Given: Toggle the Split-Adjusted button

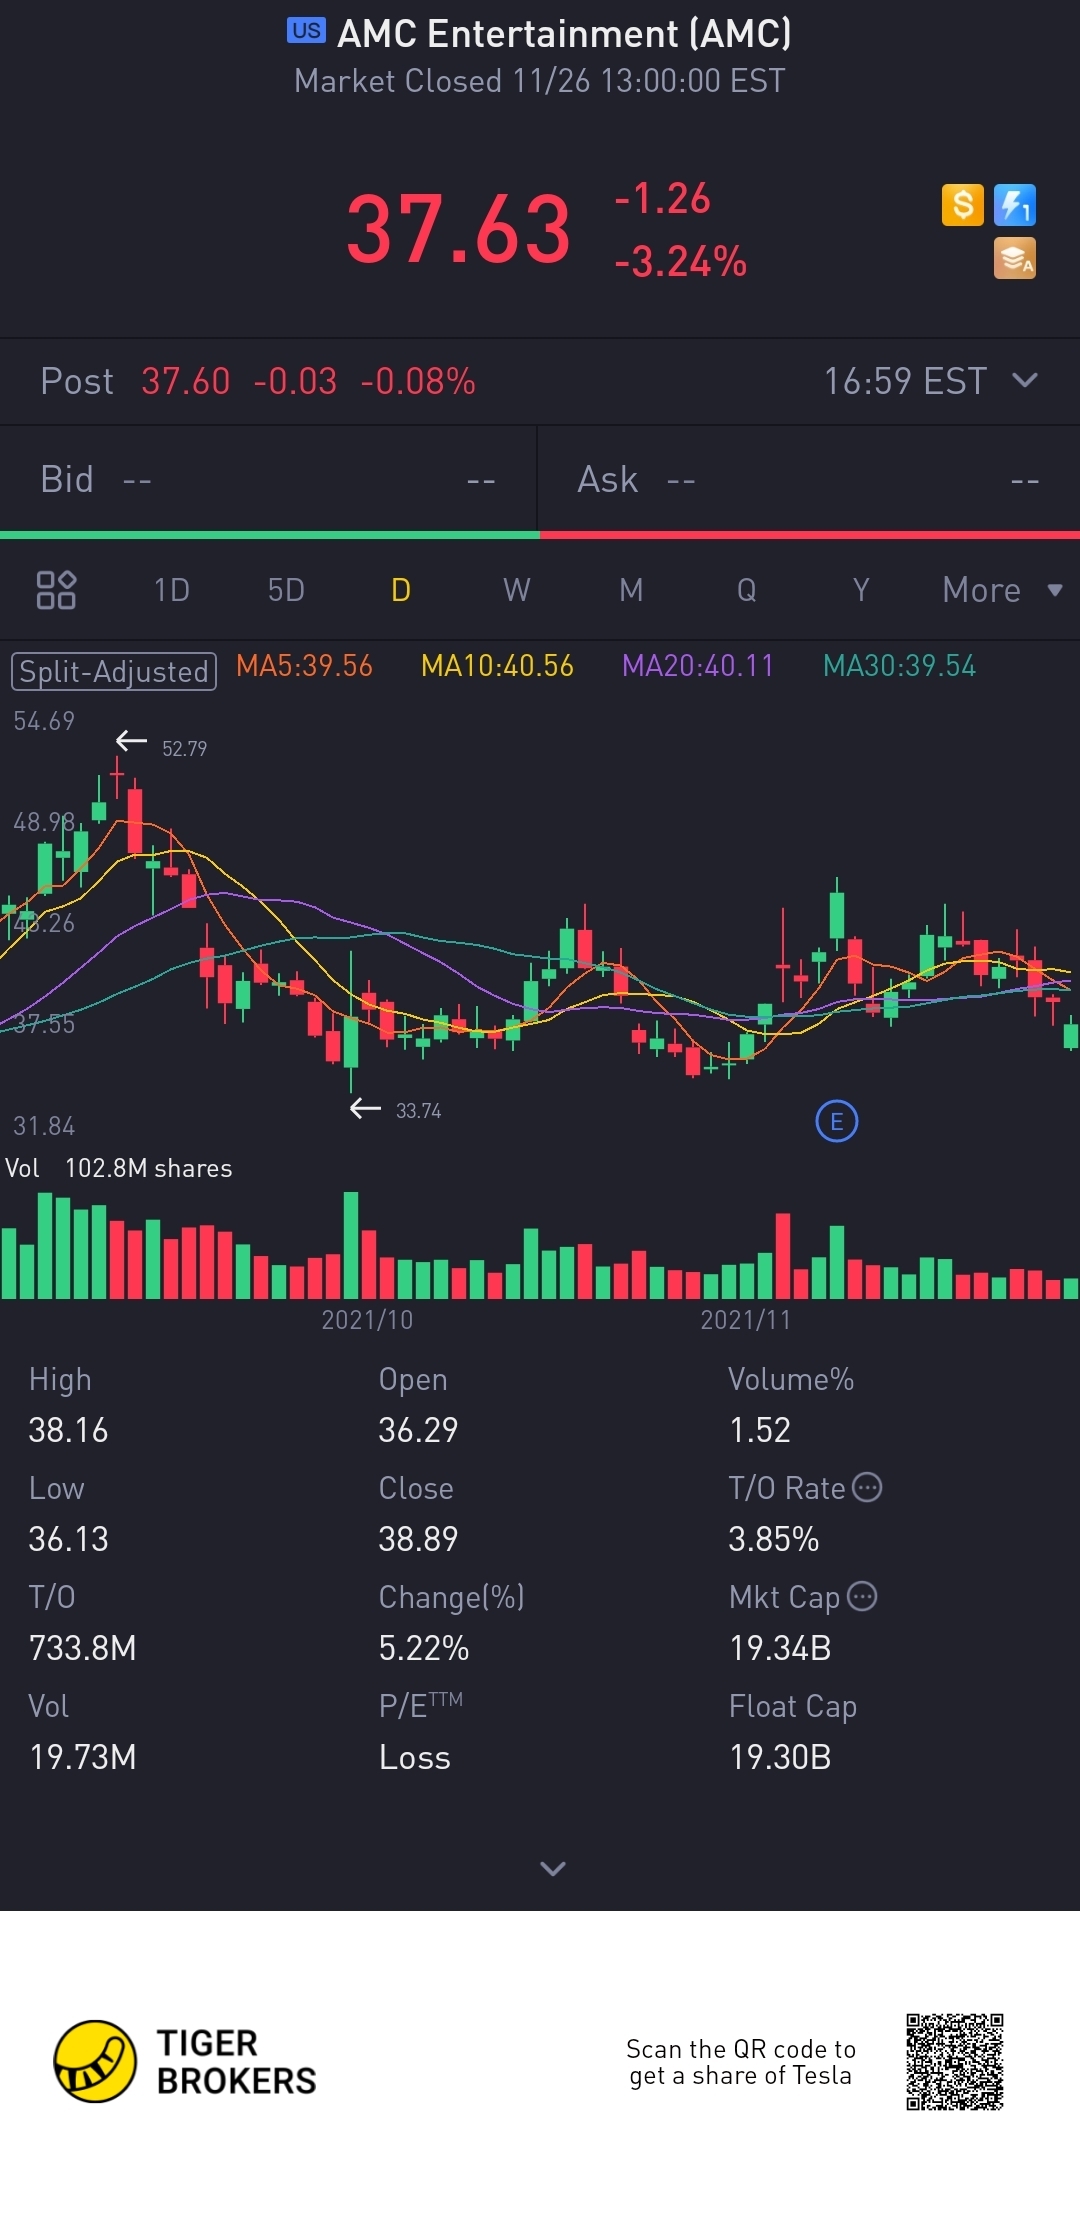Looking at the screenshot, I should 114,671.
